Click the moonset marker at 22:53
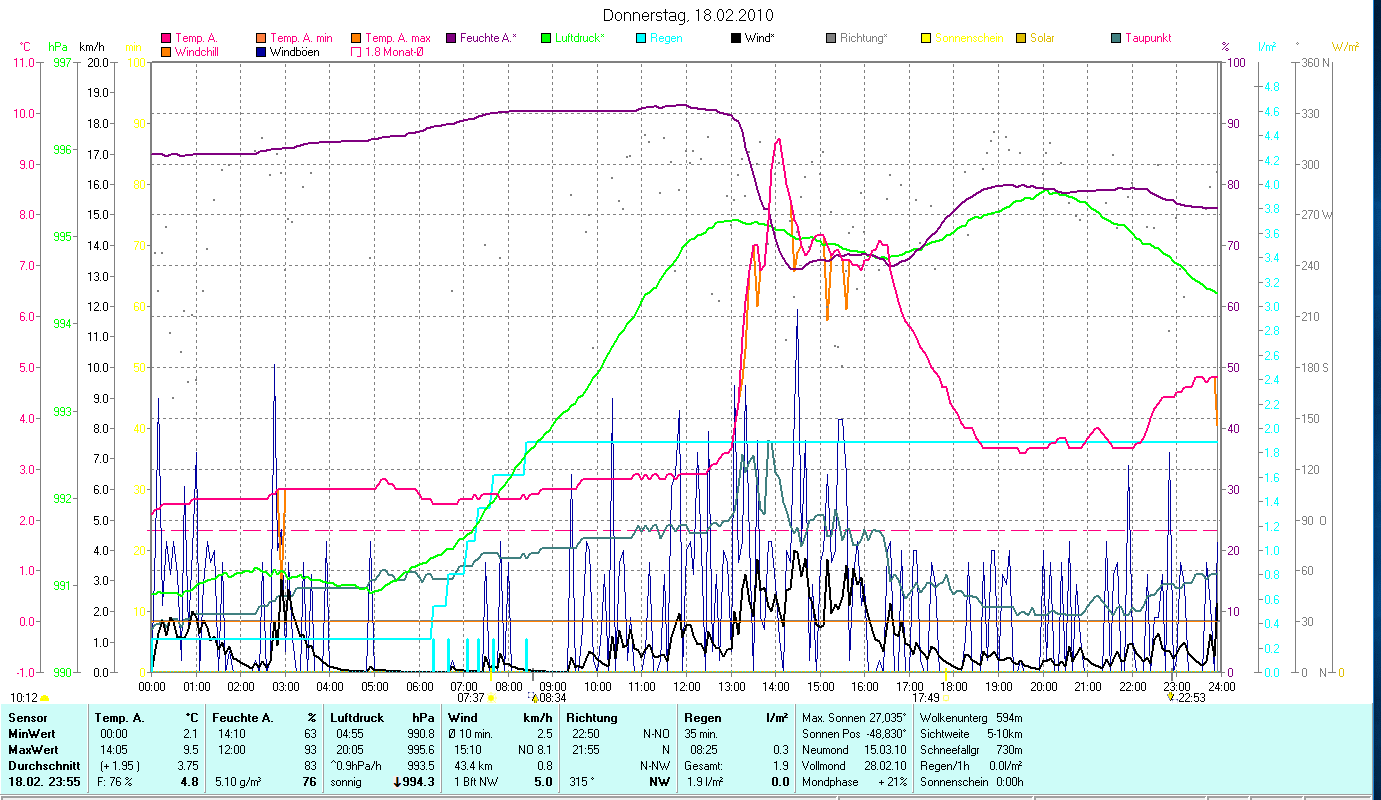Image resolution: width=1381 pixels, height=800 pixels. click(1171, 697)
